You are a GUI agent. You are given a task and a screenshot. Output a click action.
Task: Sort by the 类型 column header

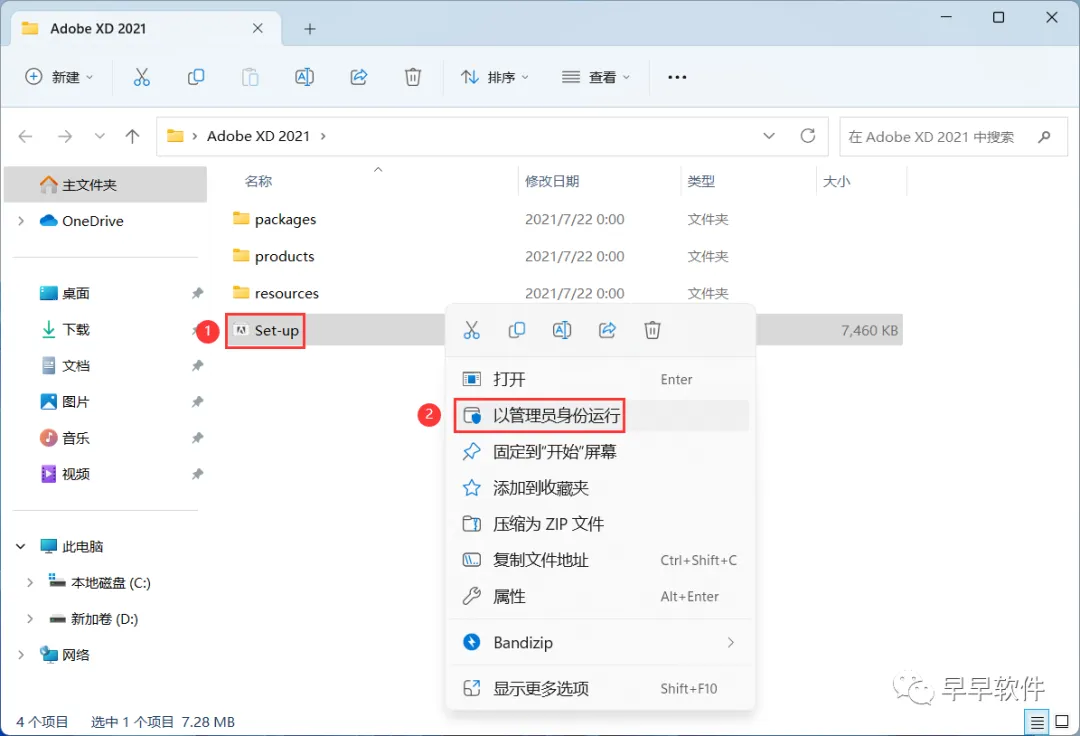(x=700, y=182)
